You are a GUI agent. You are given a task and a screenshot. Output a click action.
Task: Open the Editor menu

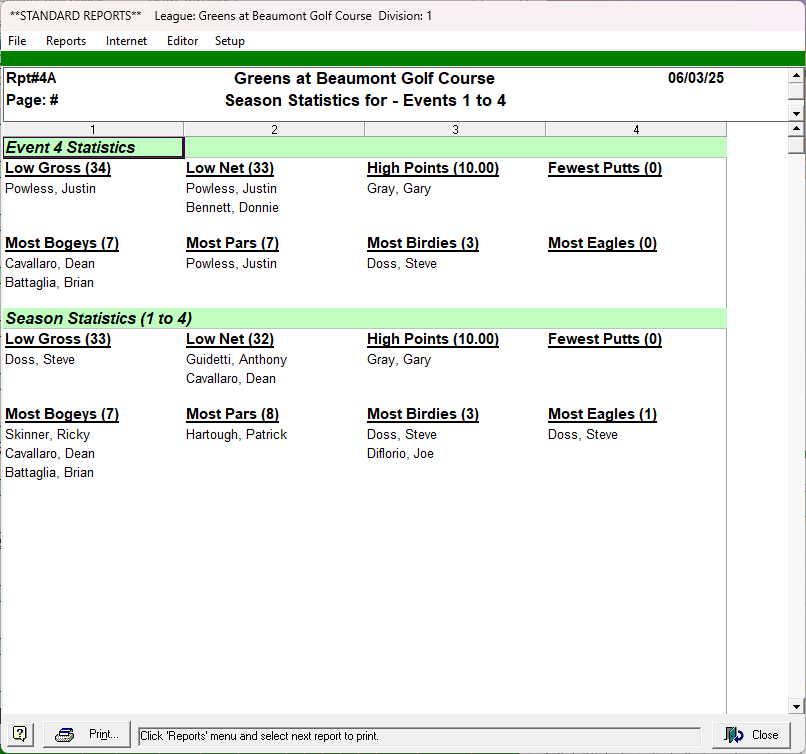[182, 41]
